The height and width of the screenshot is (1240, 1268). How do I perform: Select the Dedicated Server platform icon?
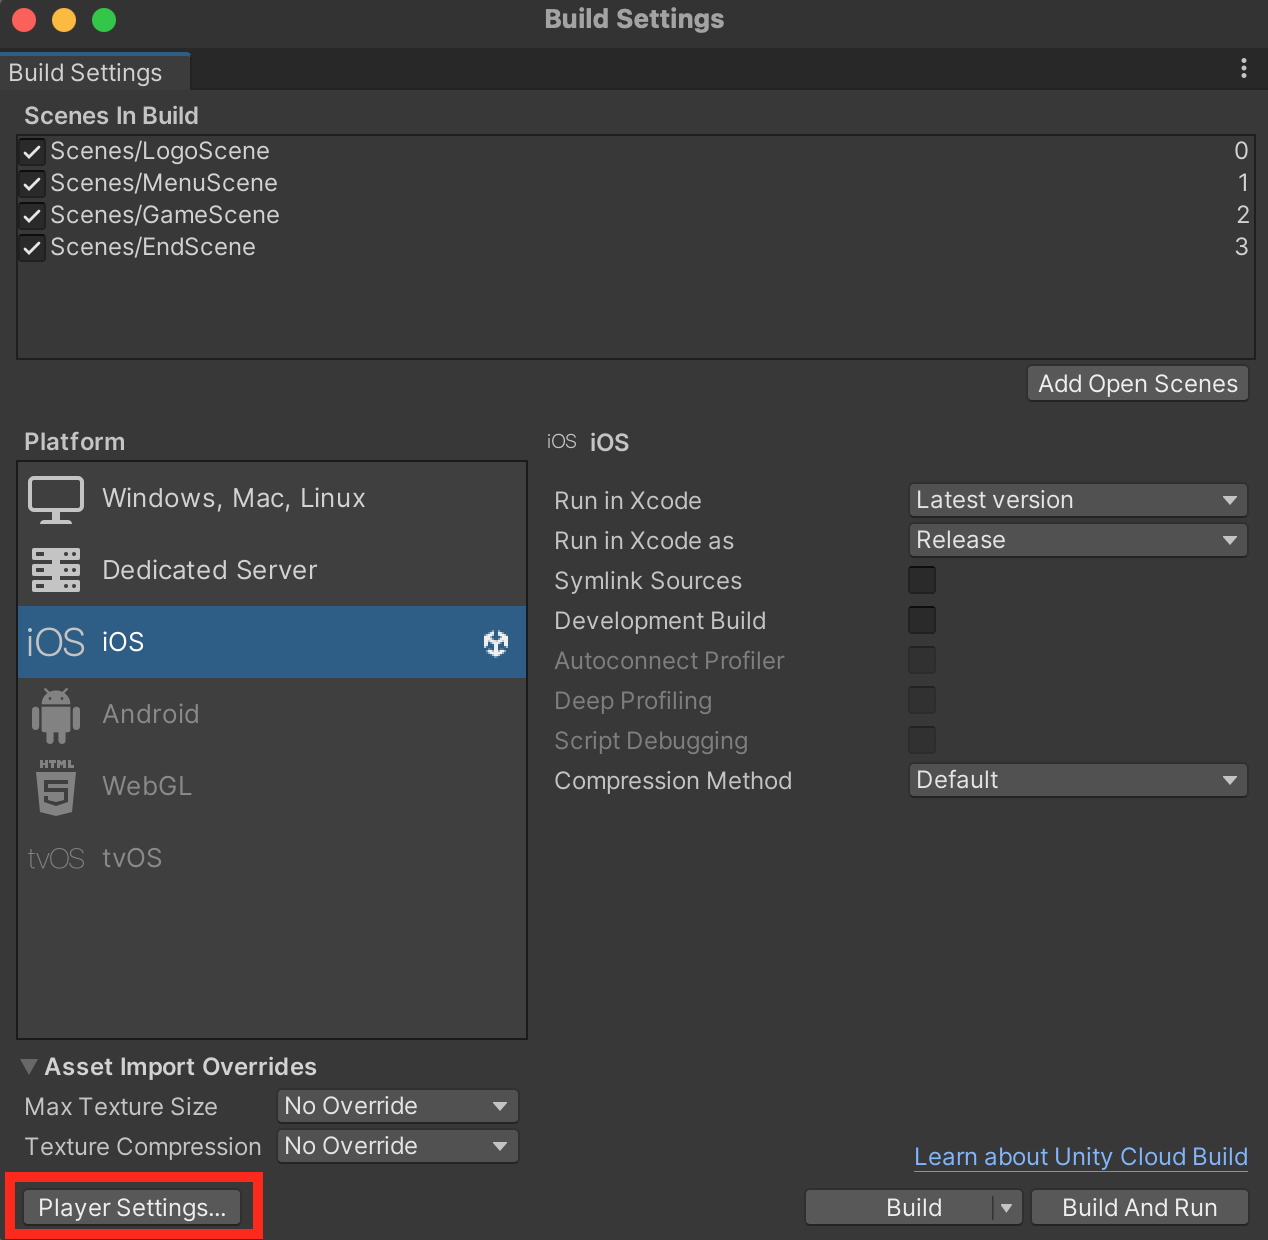56,570
